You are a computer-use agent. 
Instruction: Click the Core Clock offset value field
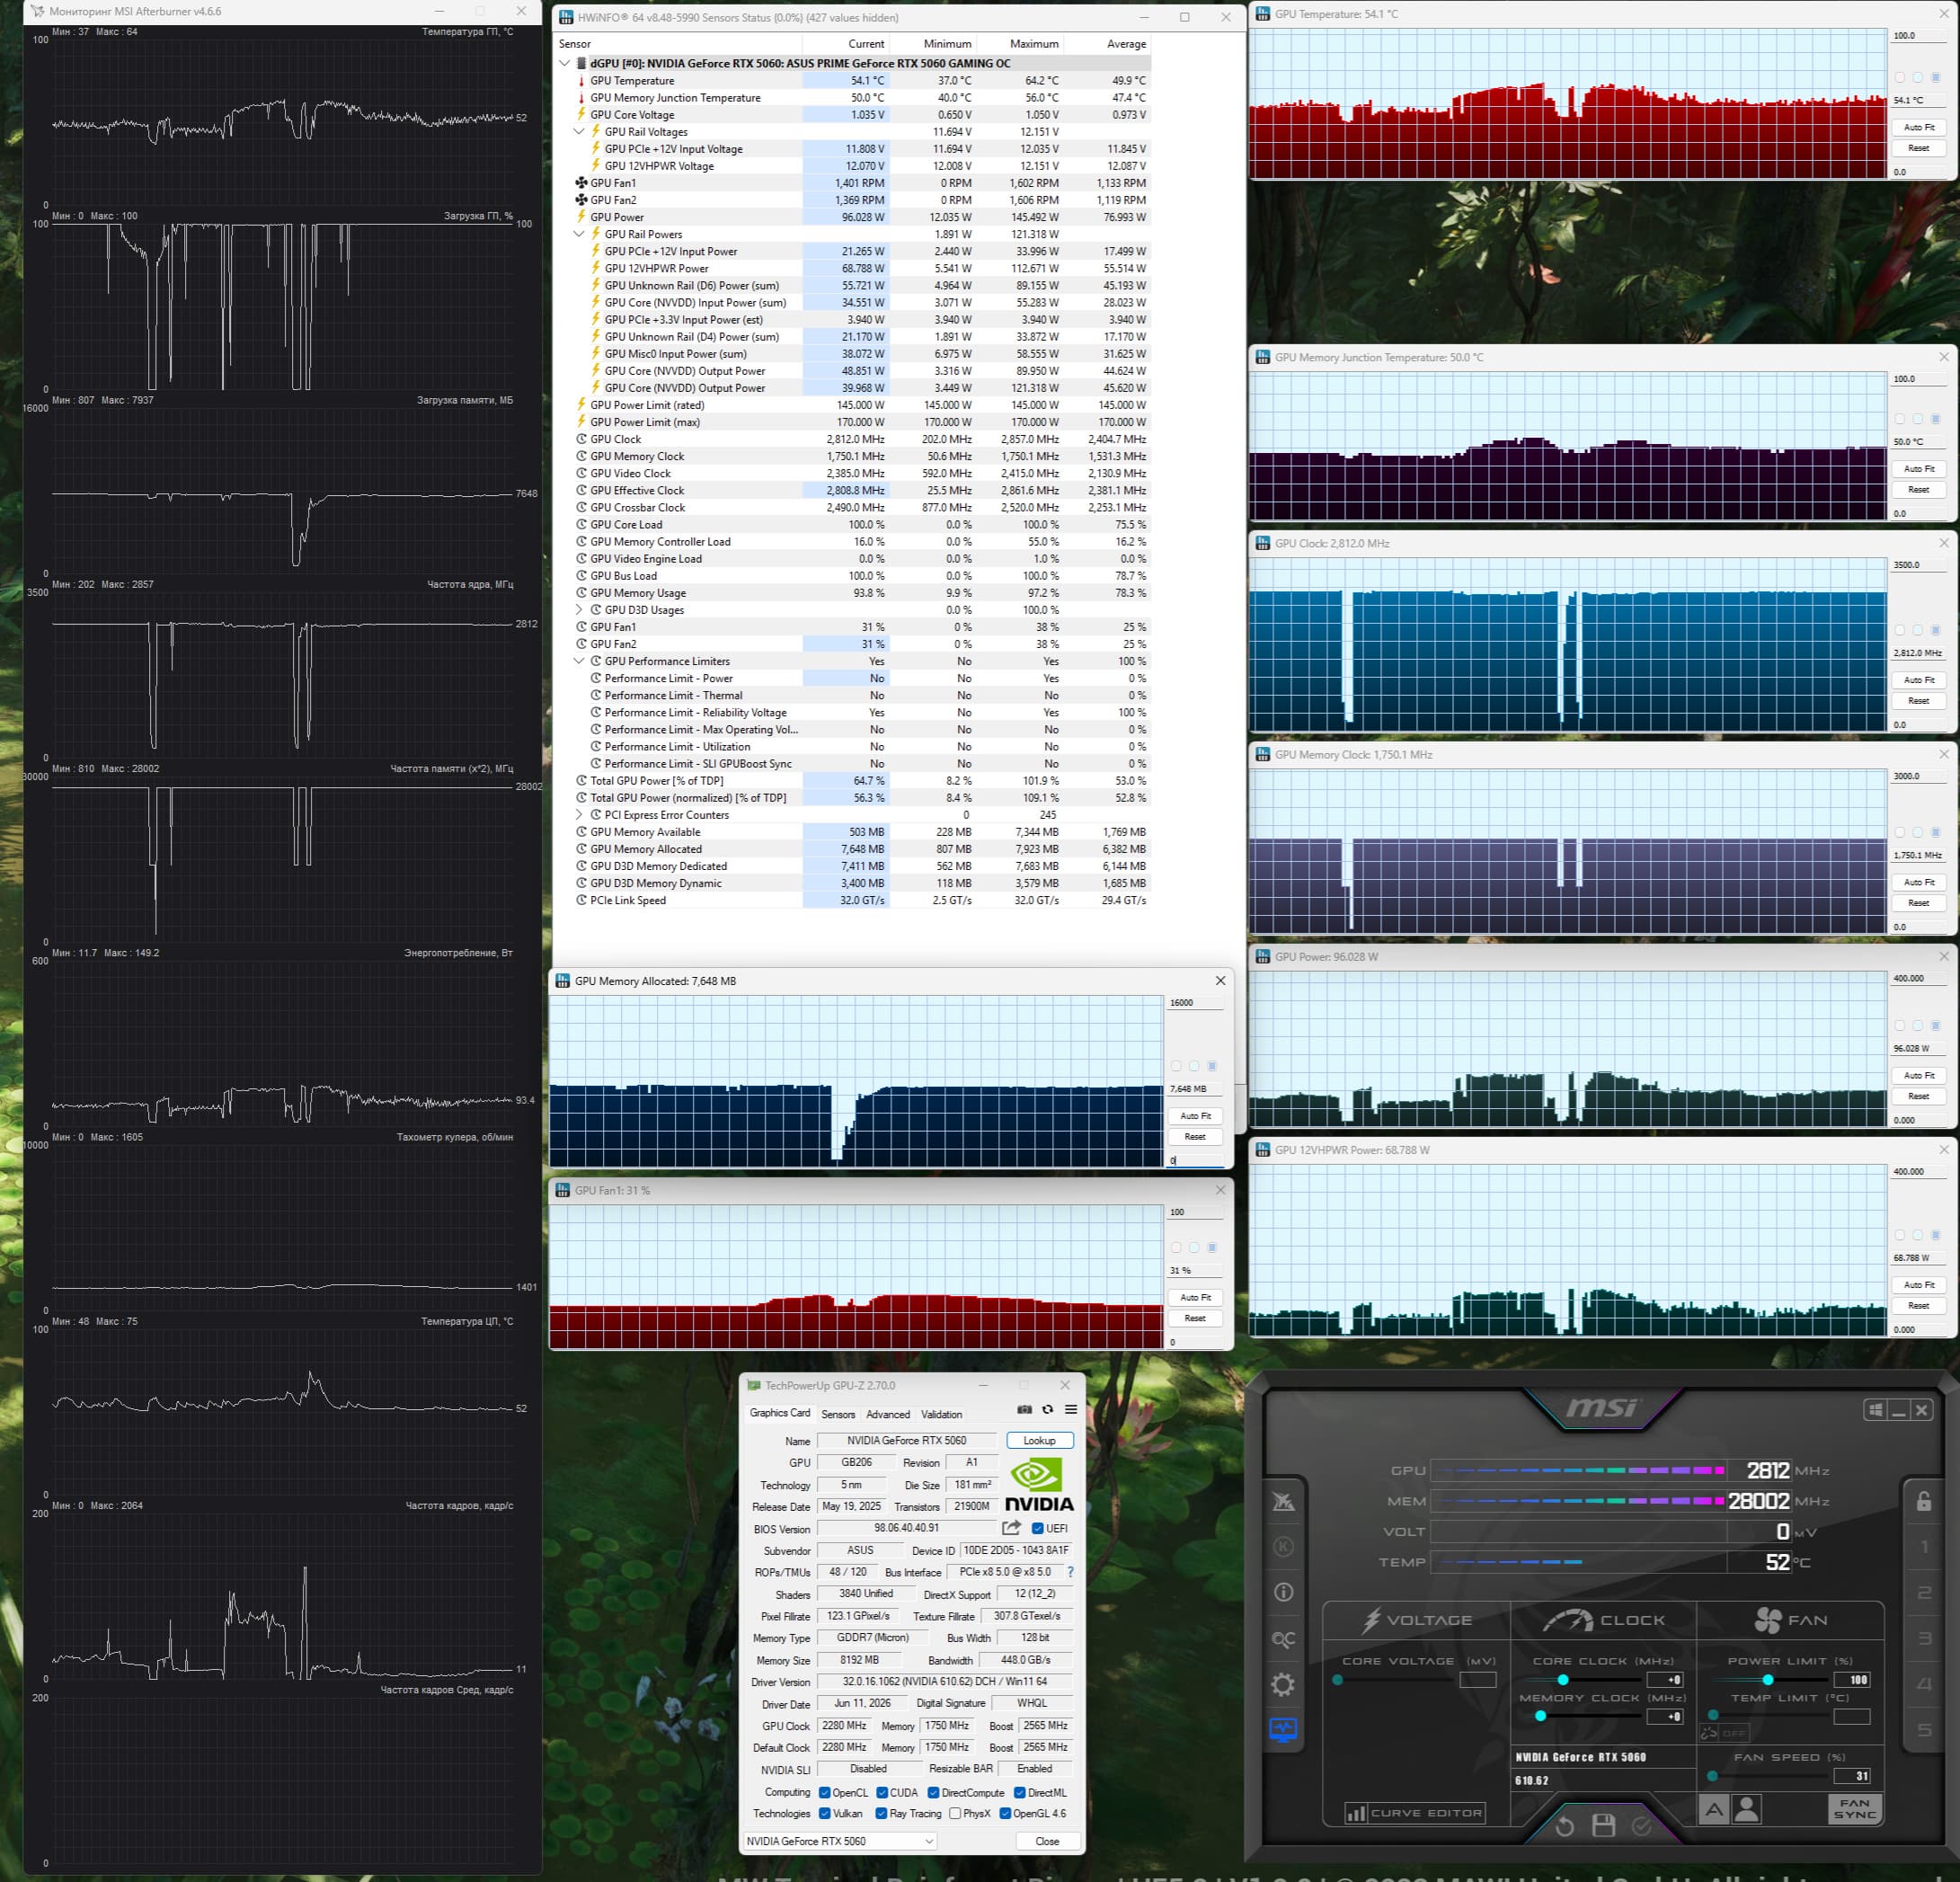[x=1664, y=1680]
